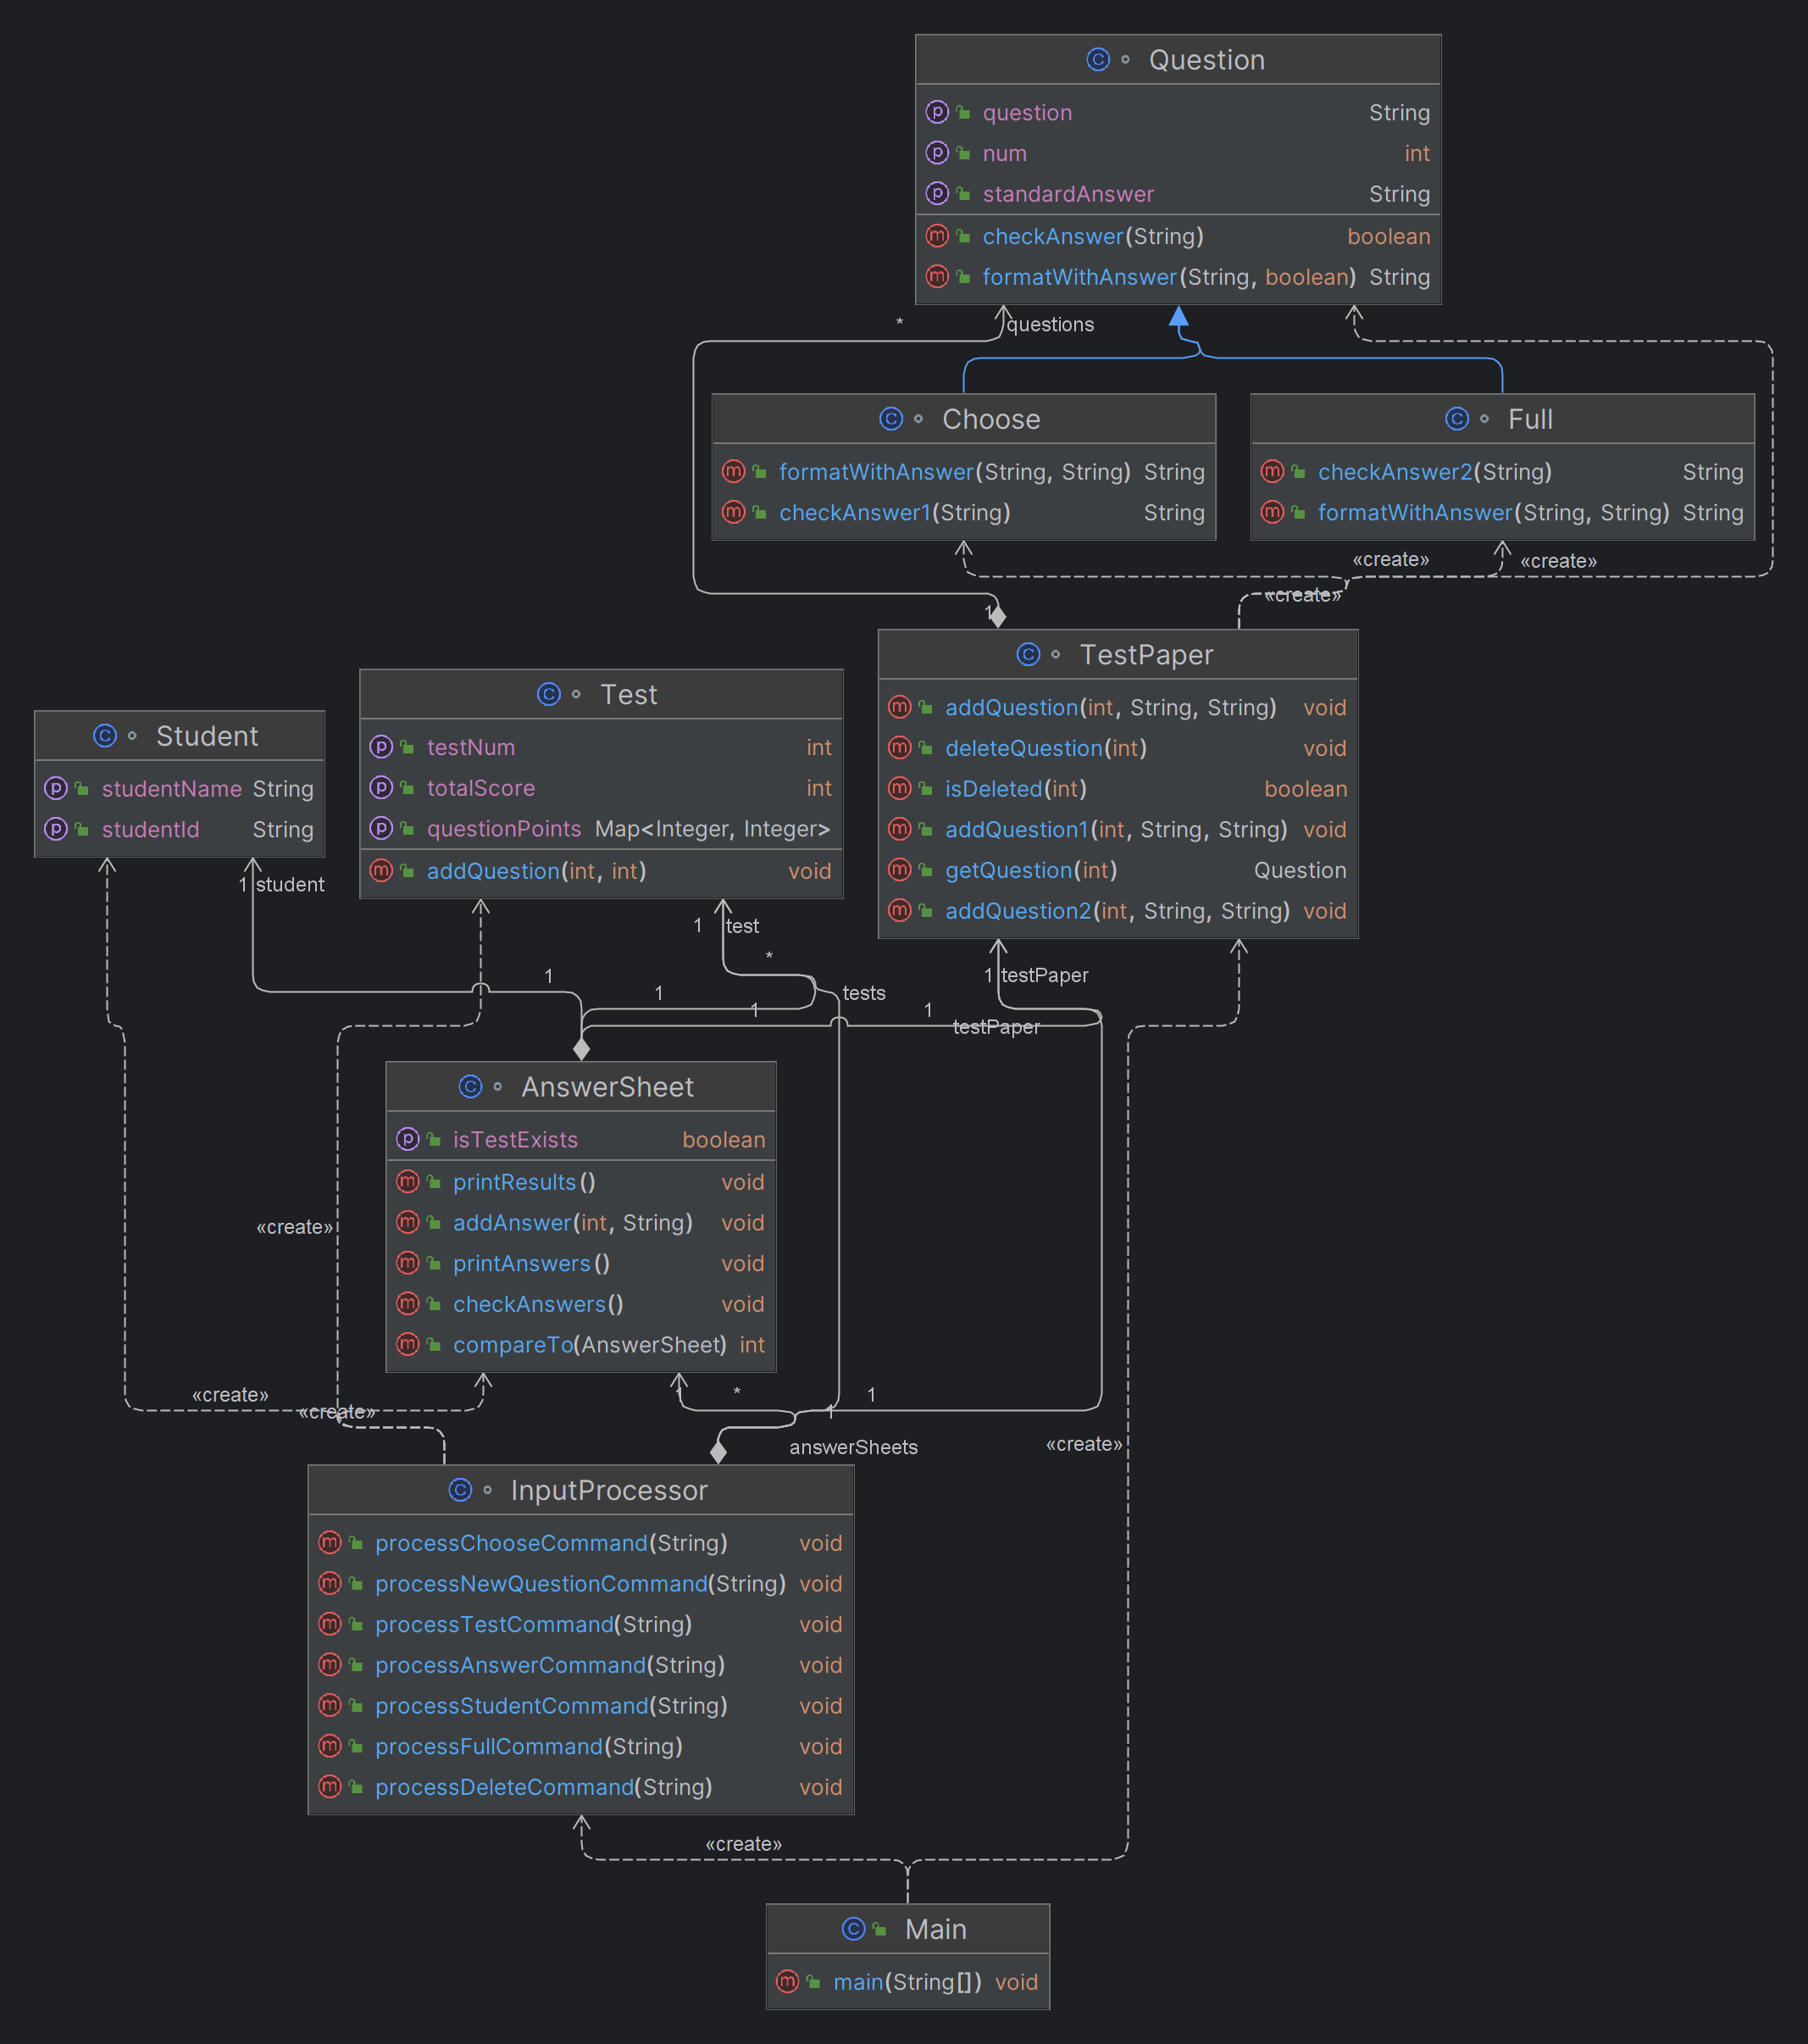Select addQuestion(int, String, String) method
The width and height of the screenshot is (1808, 2044).
pyautogui.click(x=1118, y=708)
